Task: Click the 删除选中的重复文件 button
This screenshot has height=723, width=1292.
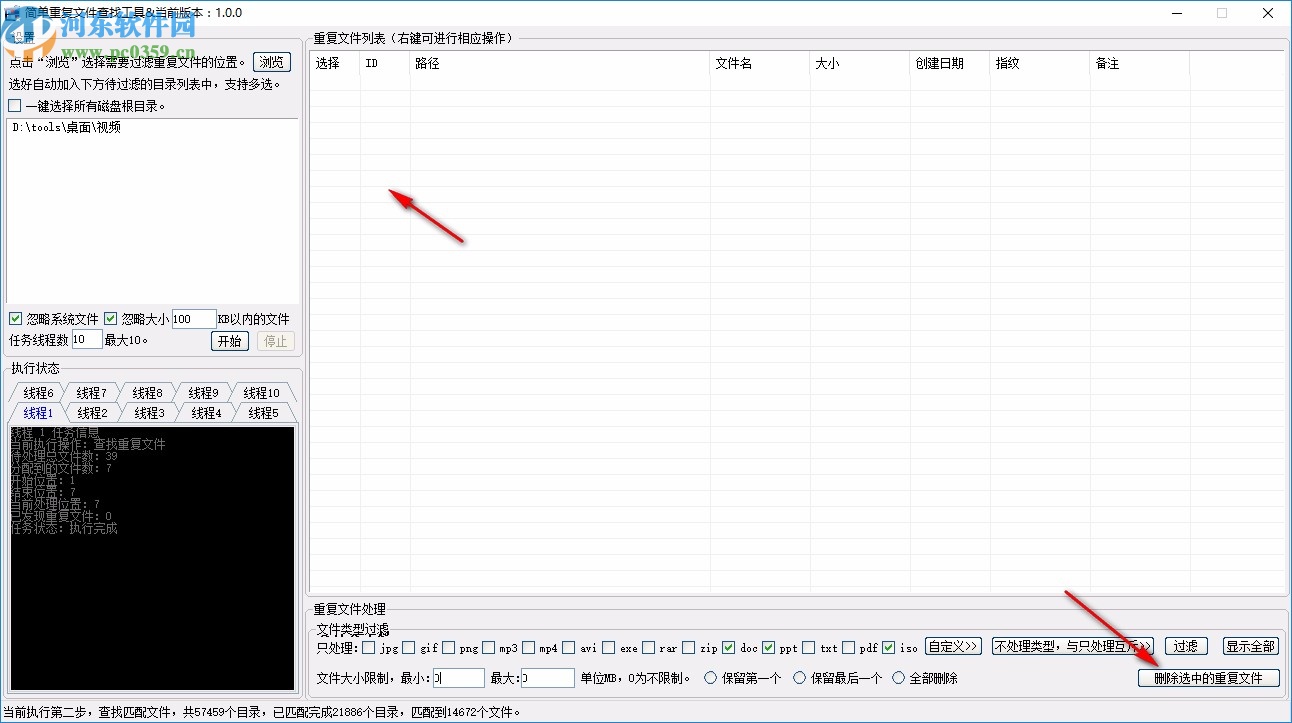Action: coord(1208,677)
